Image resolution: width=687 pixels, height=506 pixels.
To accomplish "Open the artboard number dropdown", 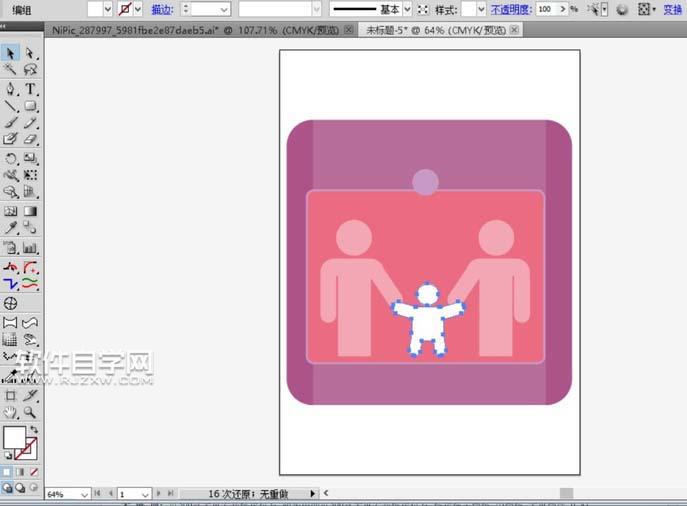I will [x=145, y=494].
